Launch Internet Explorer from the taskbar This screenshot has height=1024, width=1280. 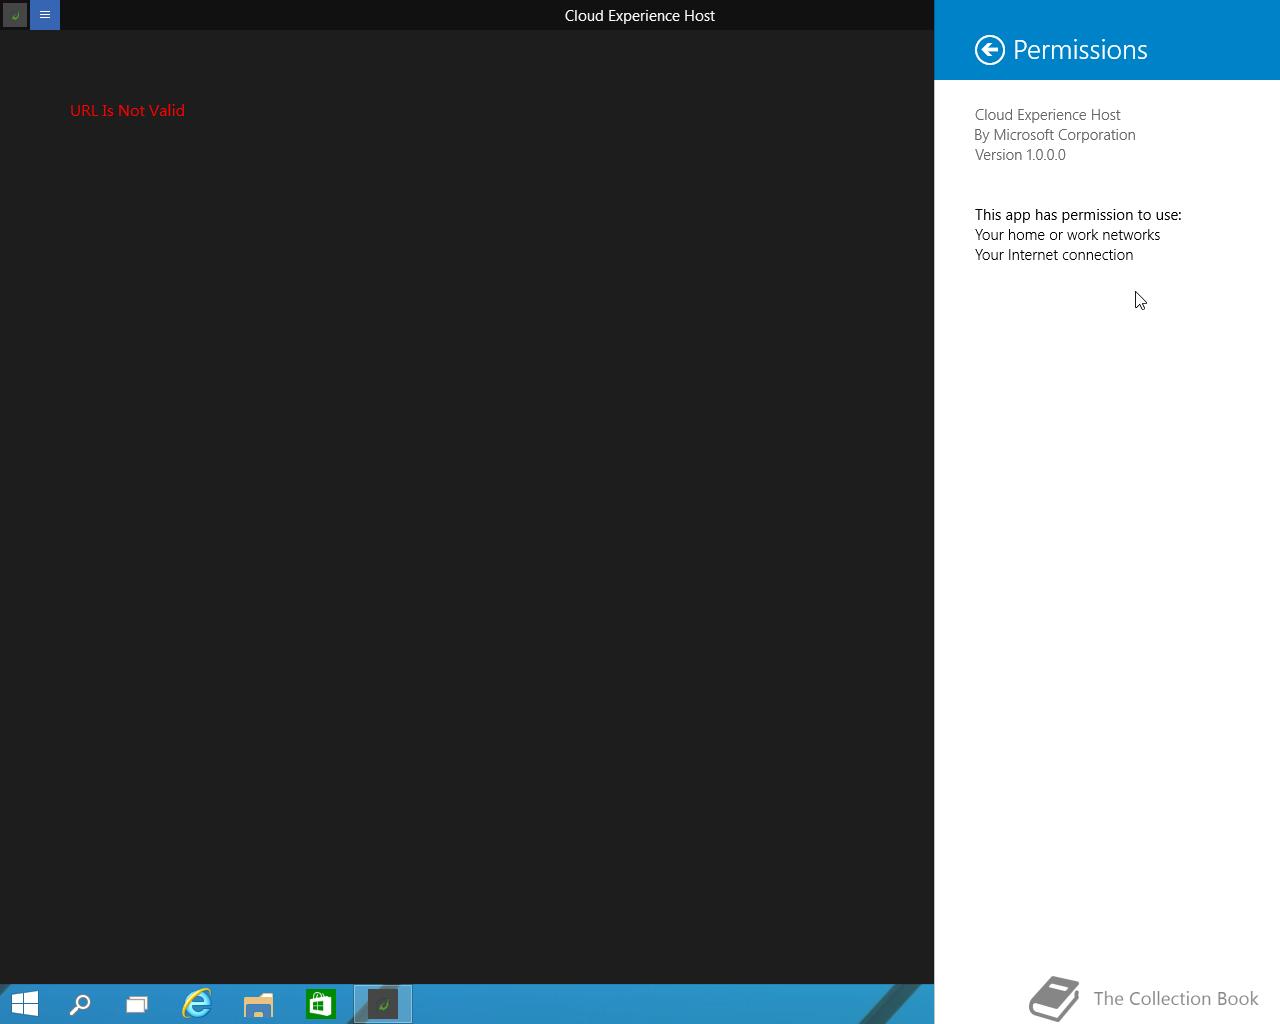(197, 1004)
